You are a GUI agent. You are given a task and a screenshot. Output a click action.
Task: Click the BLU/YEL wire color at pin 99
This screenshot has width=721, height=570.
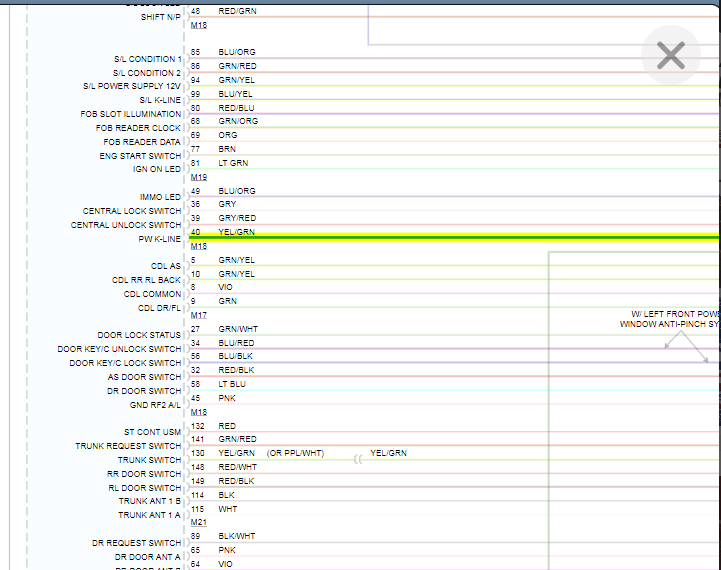235,94
